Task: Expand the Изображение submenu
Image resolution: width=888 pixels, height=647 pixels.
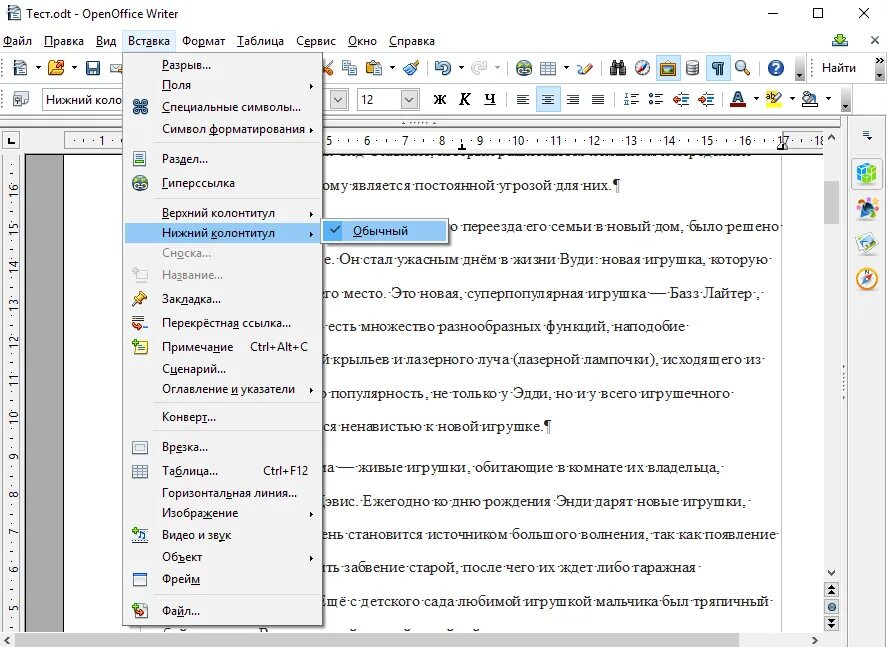Action: click(x=223, y=513)
